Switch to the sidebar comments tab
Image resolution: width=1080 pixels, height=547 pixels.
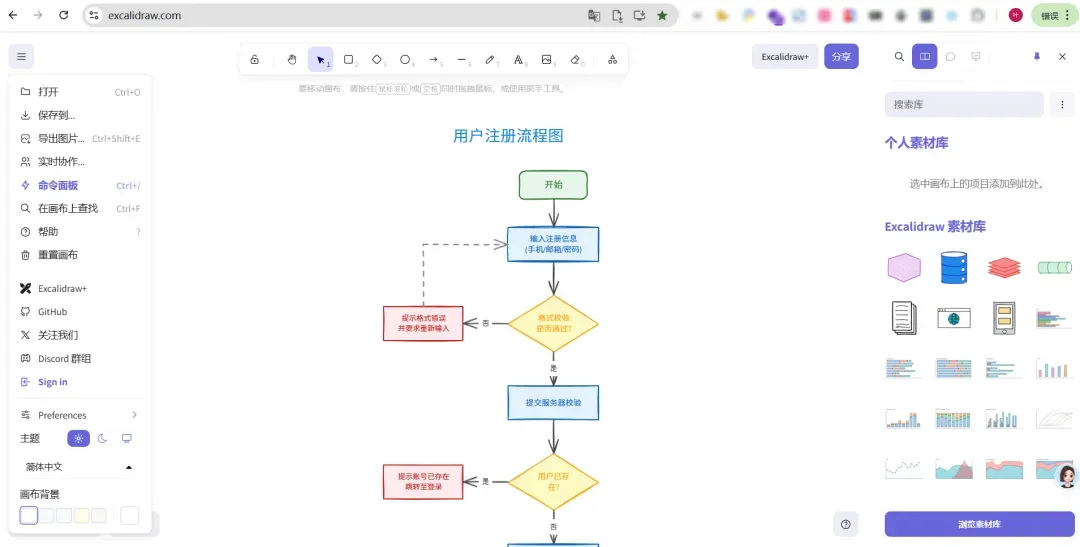[951, 56]
